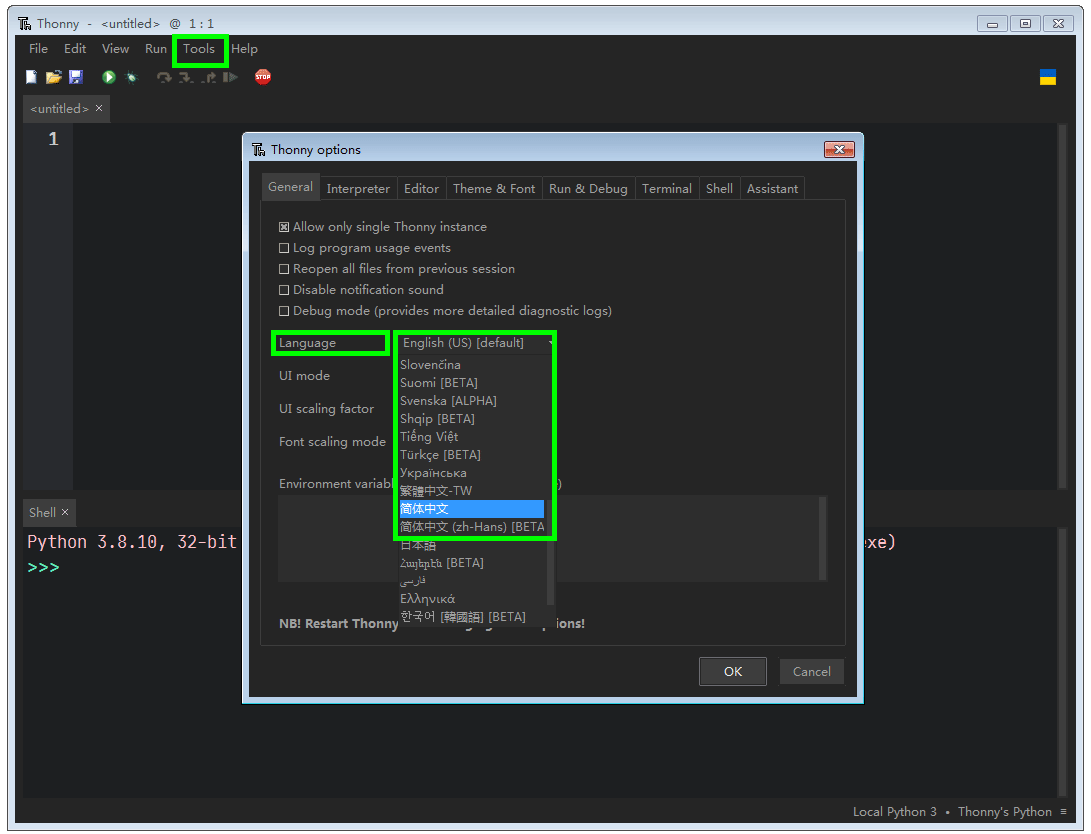Pick 繁體中文-TW in the language list
This screenshot has height=834, width=1091.
(472, 490)
